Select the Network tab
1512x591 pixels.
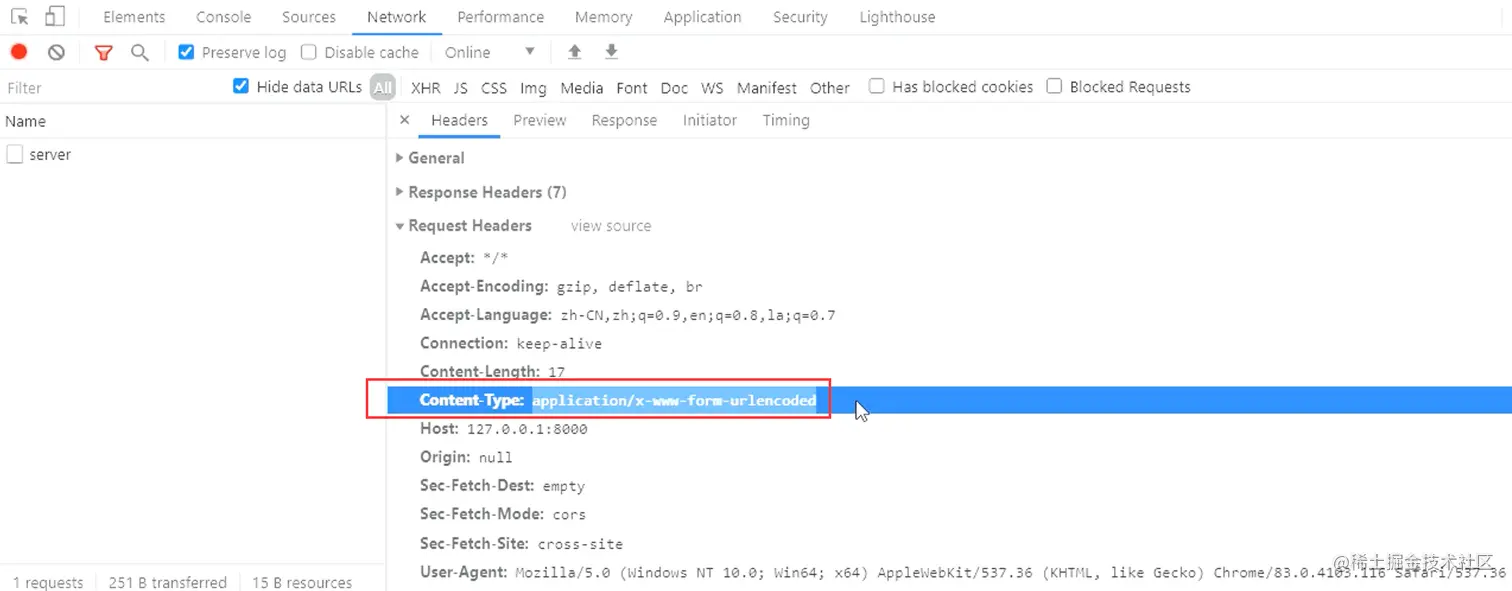click(x=397, y=17)
